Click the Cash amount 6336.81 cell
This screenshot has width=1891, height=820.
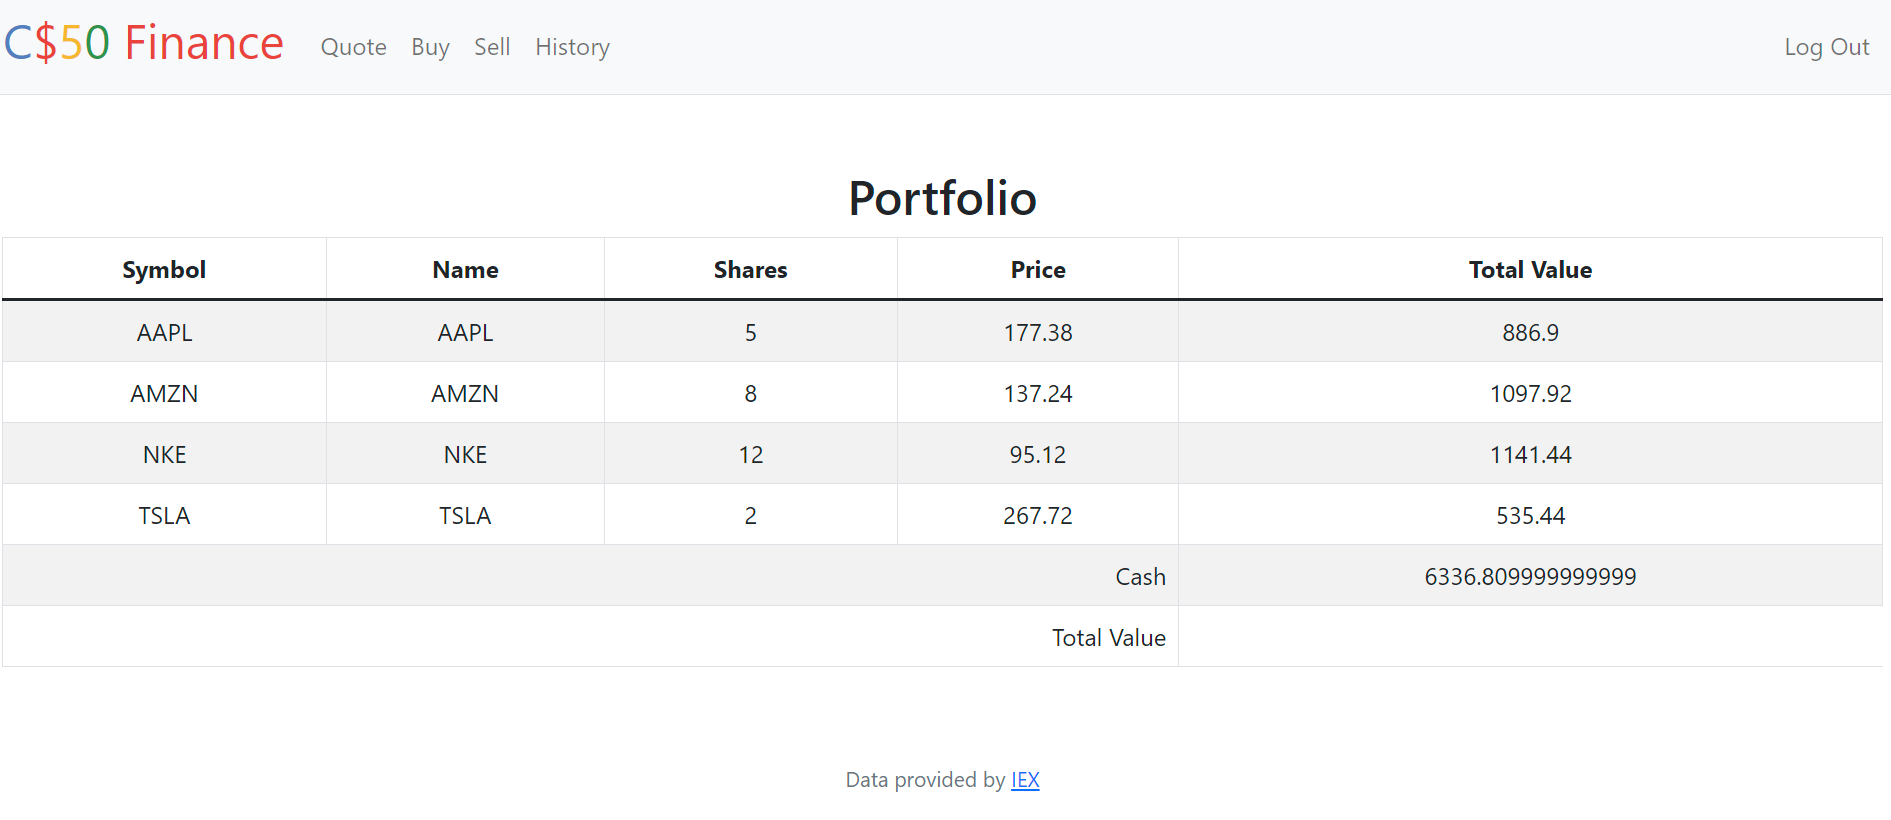coord(1530,577)
